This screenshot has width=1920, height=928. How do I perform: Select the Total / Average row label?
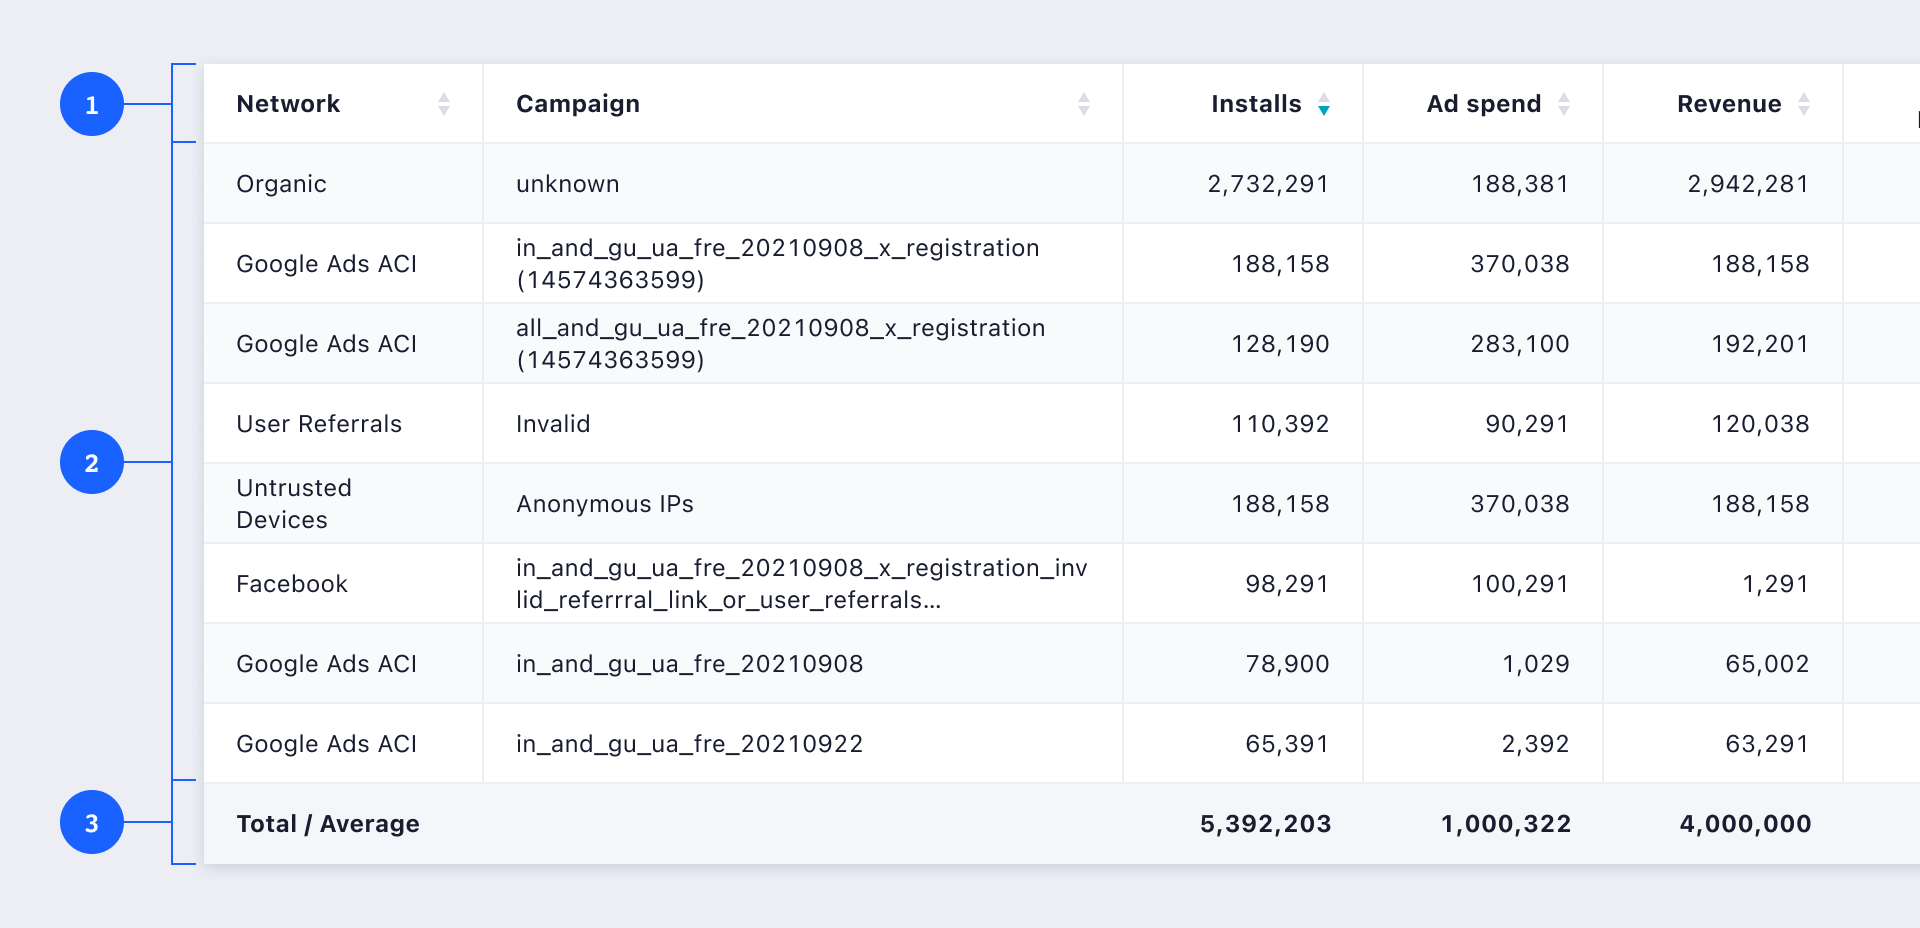point(328,824)
